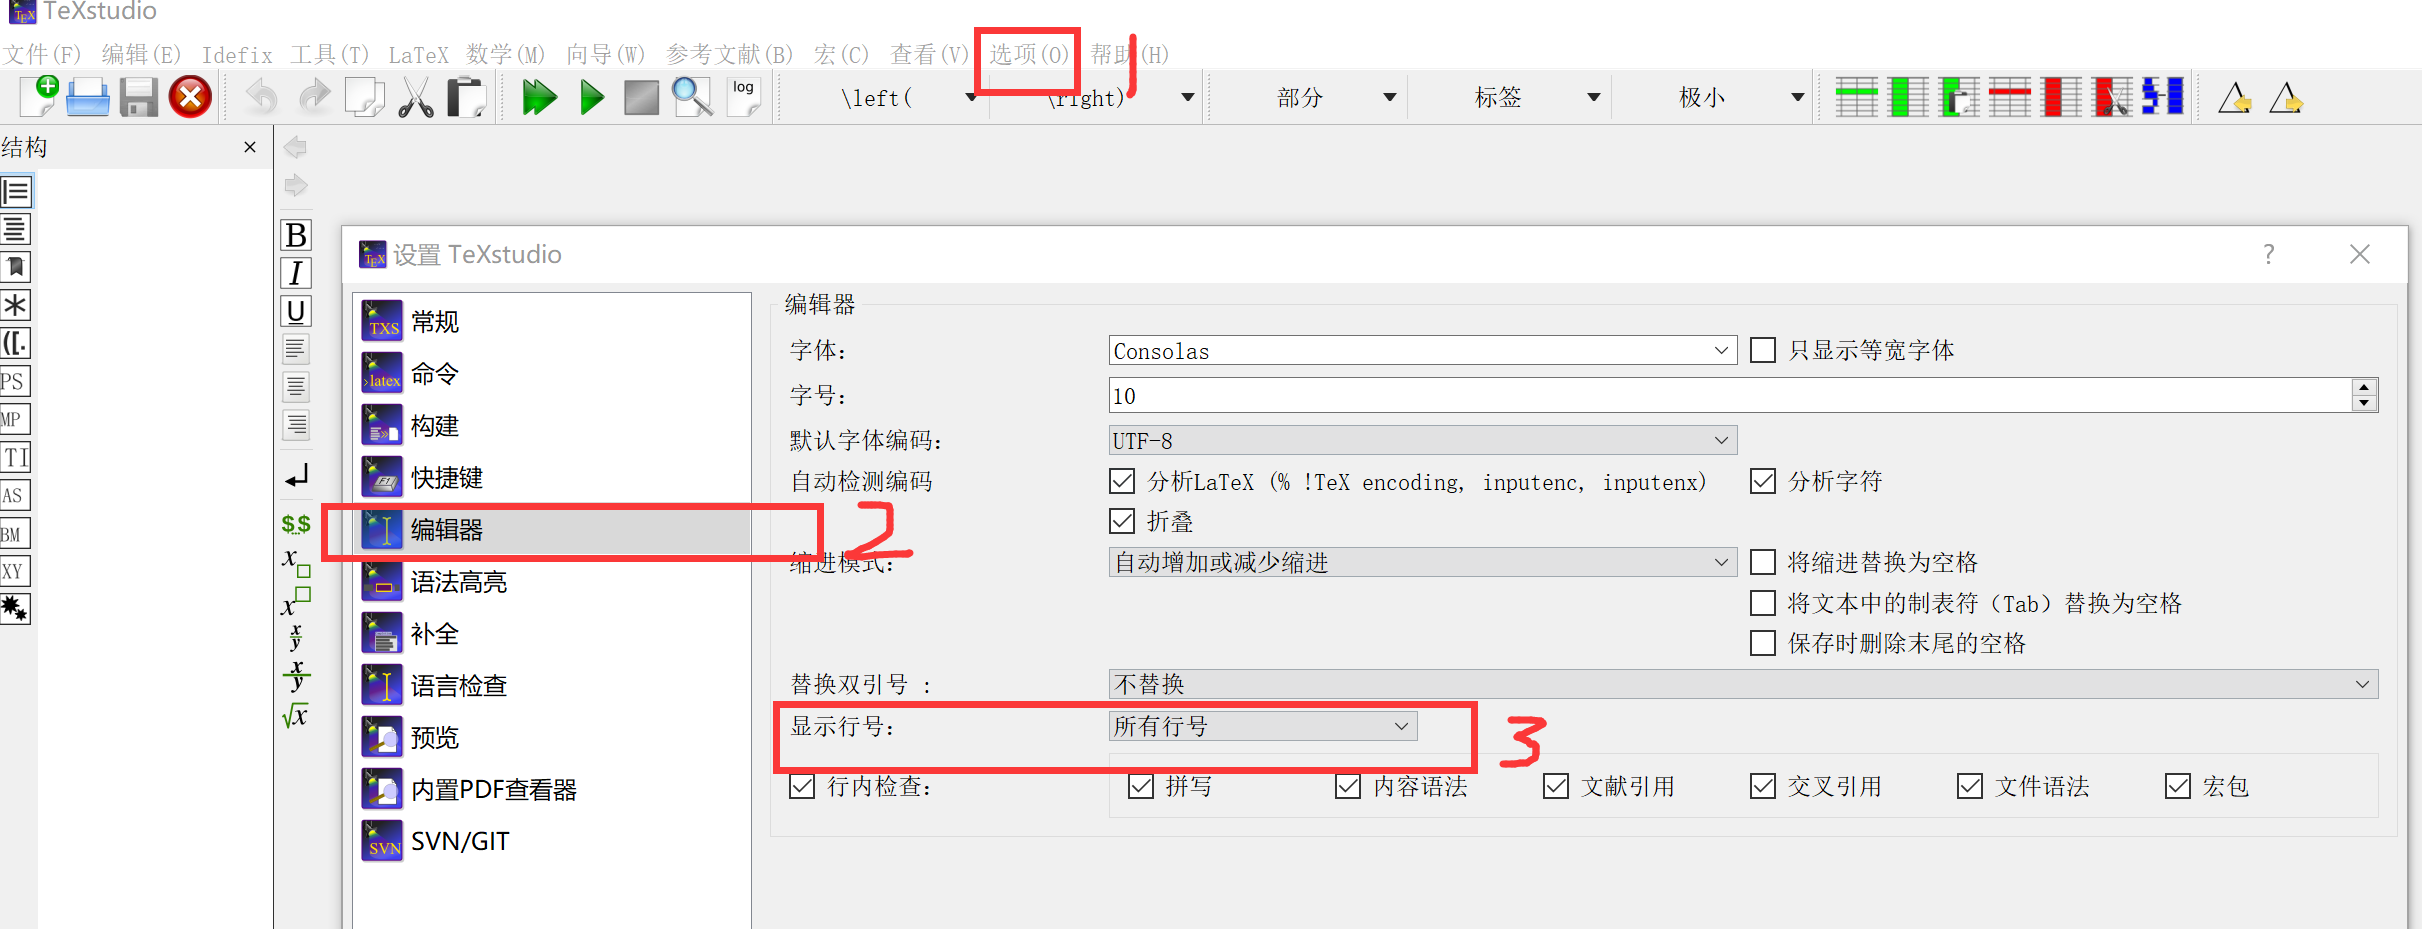Image resolution: width=2422 pixels, height=929 pixels.
Task: Click the Undo arrow icon
Action: 262,97
